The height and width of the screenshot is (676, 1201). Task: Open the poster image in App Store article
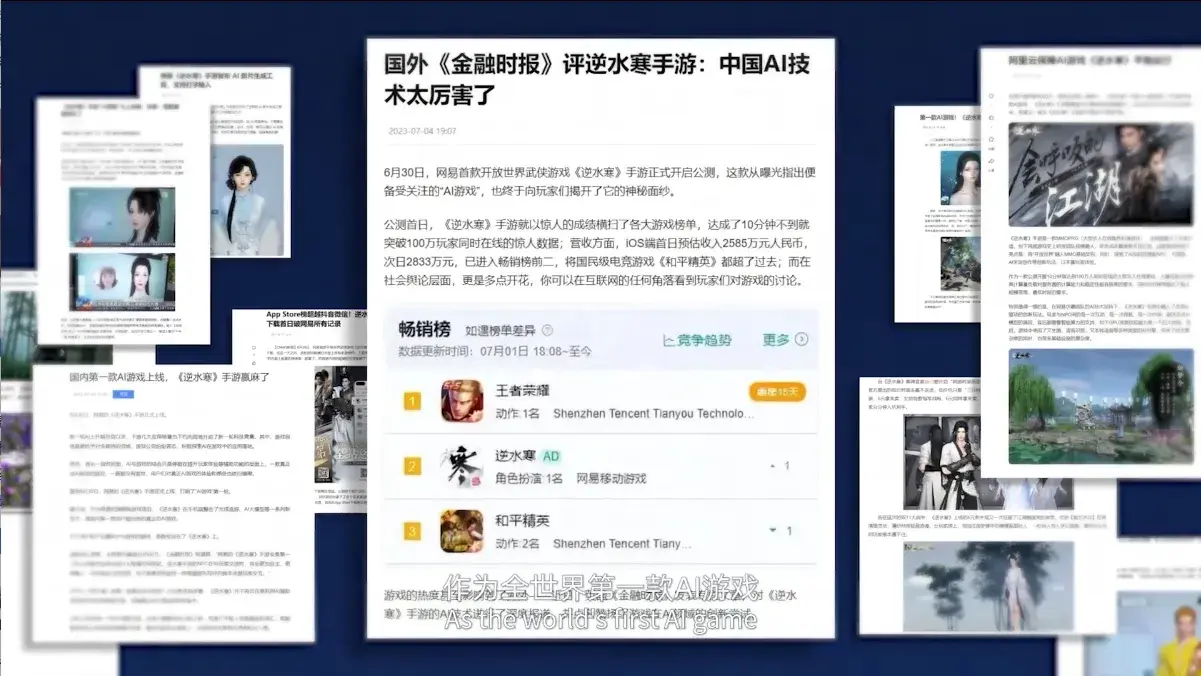pyautogui.click(x=341, y=424)
